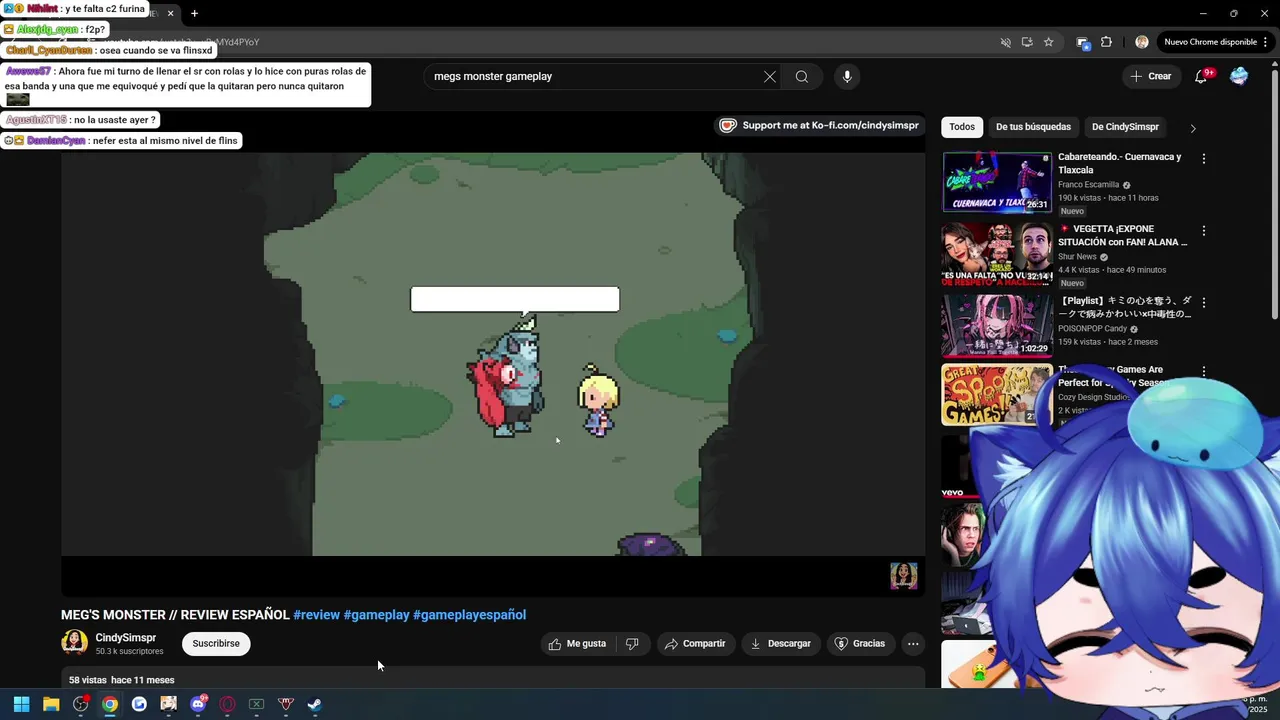Open Cabareteando Cuernavaca y Tlaxcala thumbnail
This screenshot has width=1280, height=720.
tap(997, 182)
